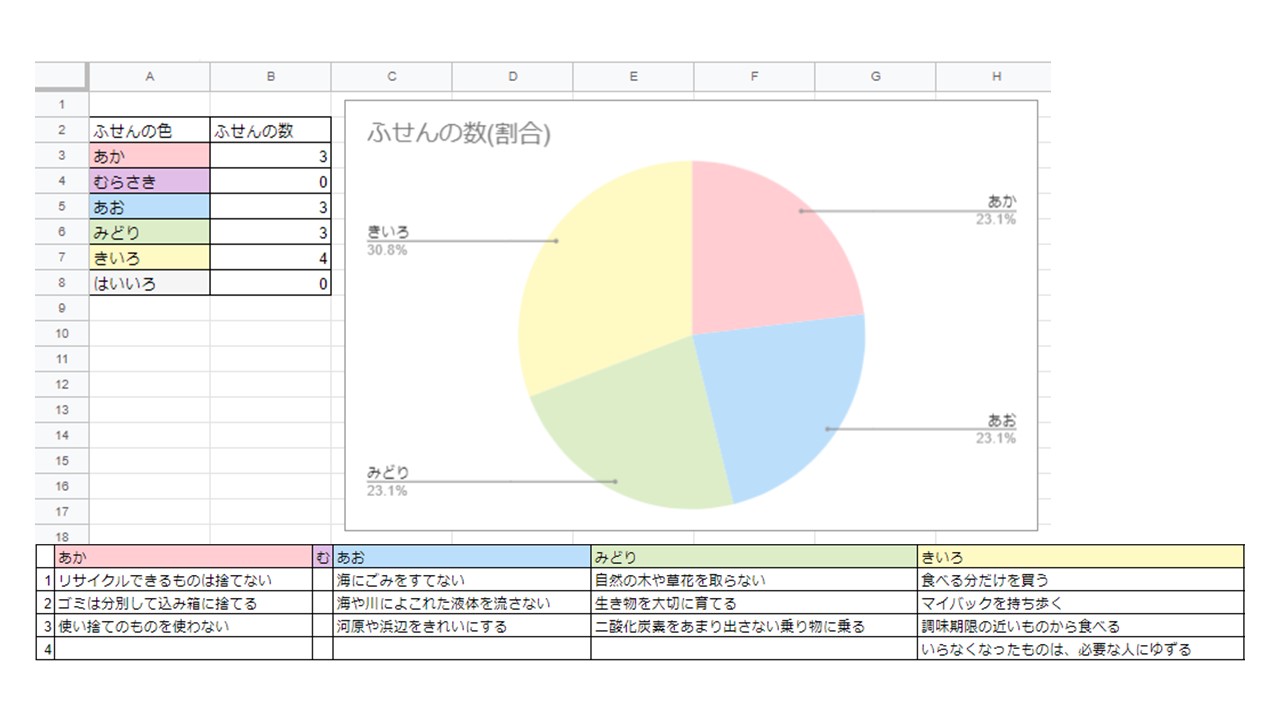Click header cell ふせんの数

(270, 130)
